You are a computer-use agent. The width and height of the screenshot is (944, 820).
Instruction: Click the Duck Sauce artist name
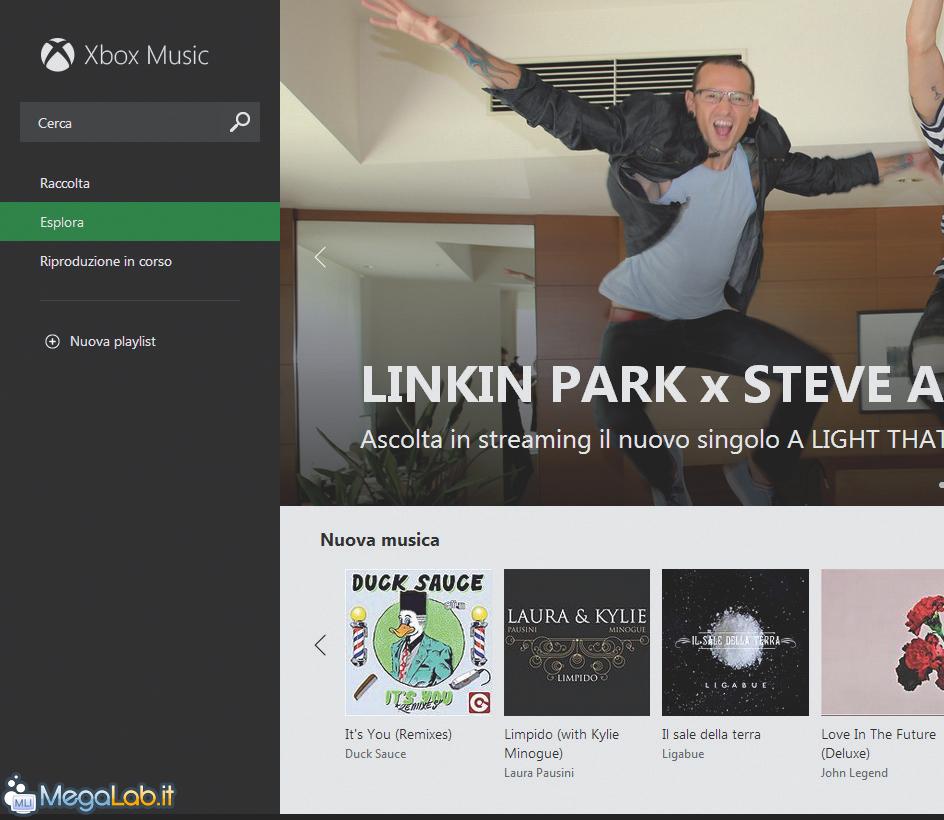(376, 754)
